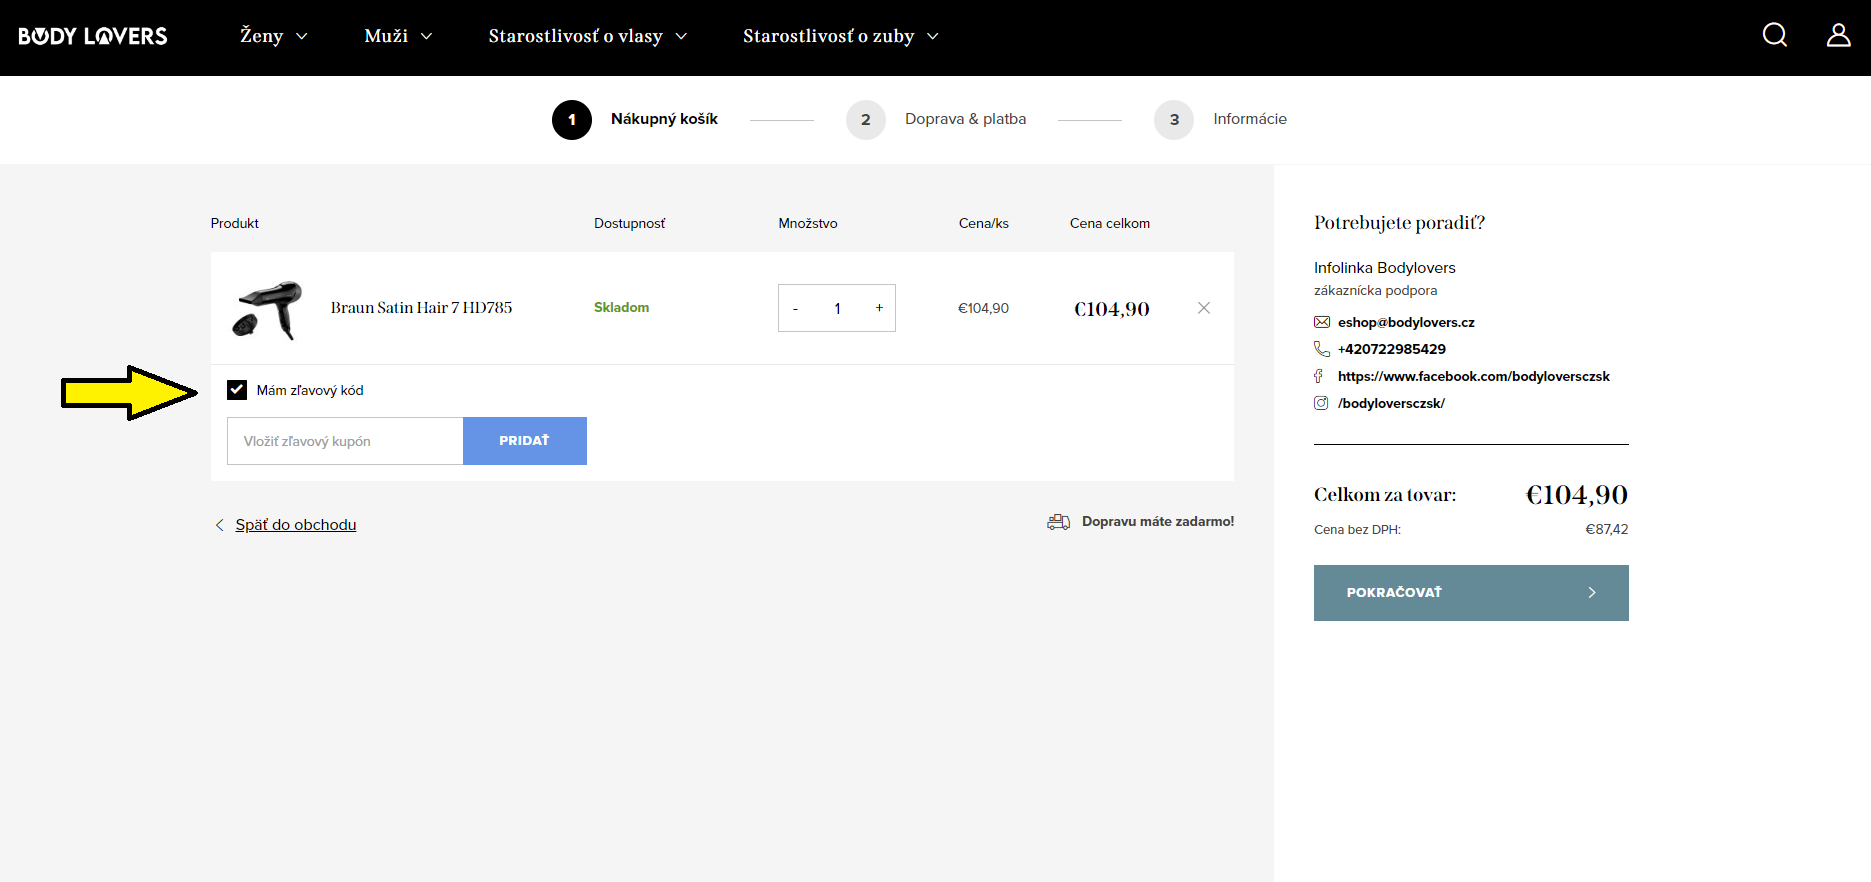Click the email envelope icon
1871x882 pixels.
coord(1322,322)
